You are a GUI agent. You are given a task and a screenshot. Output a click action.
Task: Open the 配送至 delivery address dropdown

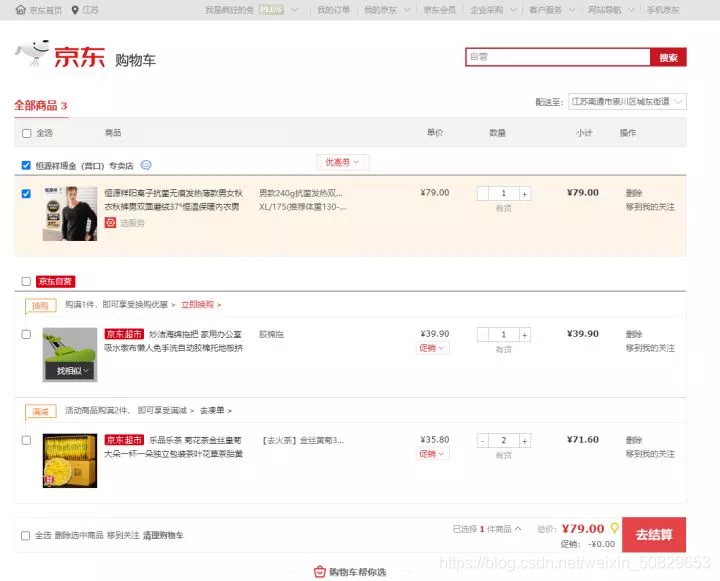coord(627,102)
